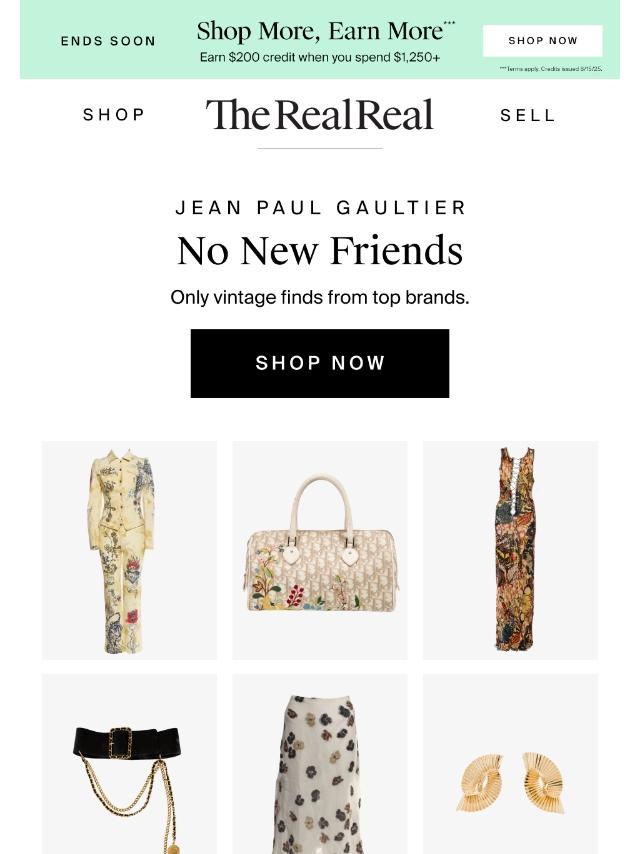View the tattoo-print yellow suit item
The image size is (640, 854).
coord(129,550)
